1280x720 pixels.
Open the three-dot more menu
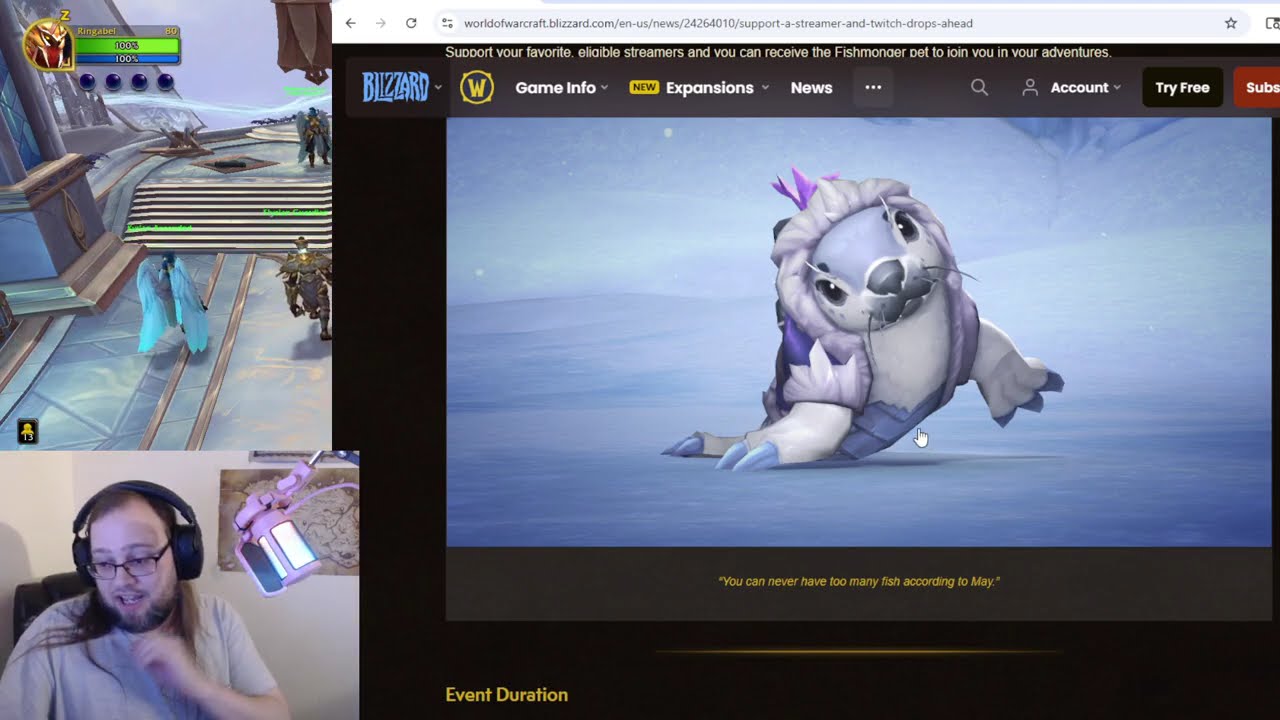pyautogui.click(x=873, y=88)
